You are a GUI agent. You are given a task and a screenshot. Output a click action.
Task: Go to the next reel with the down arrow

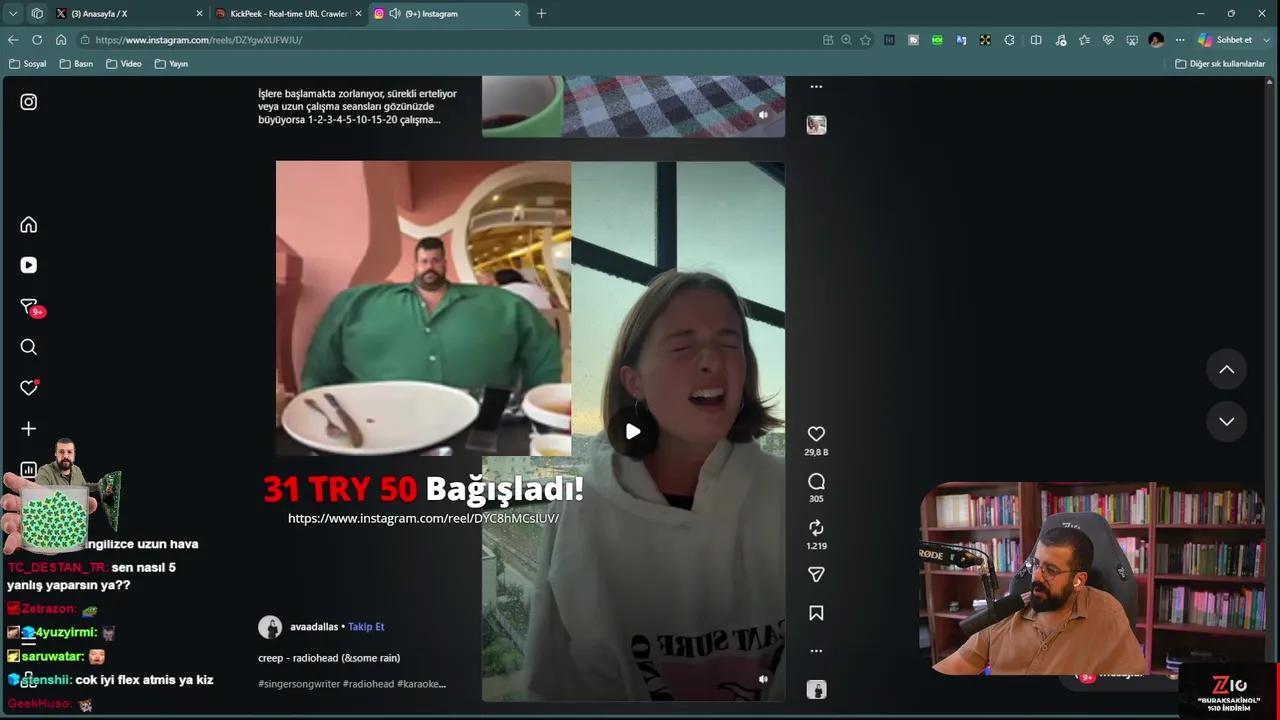[x=1226, y=421]
